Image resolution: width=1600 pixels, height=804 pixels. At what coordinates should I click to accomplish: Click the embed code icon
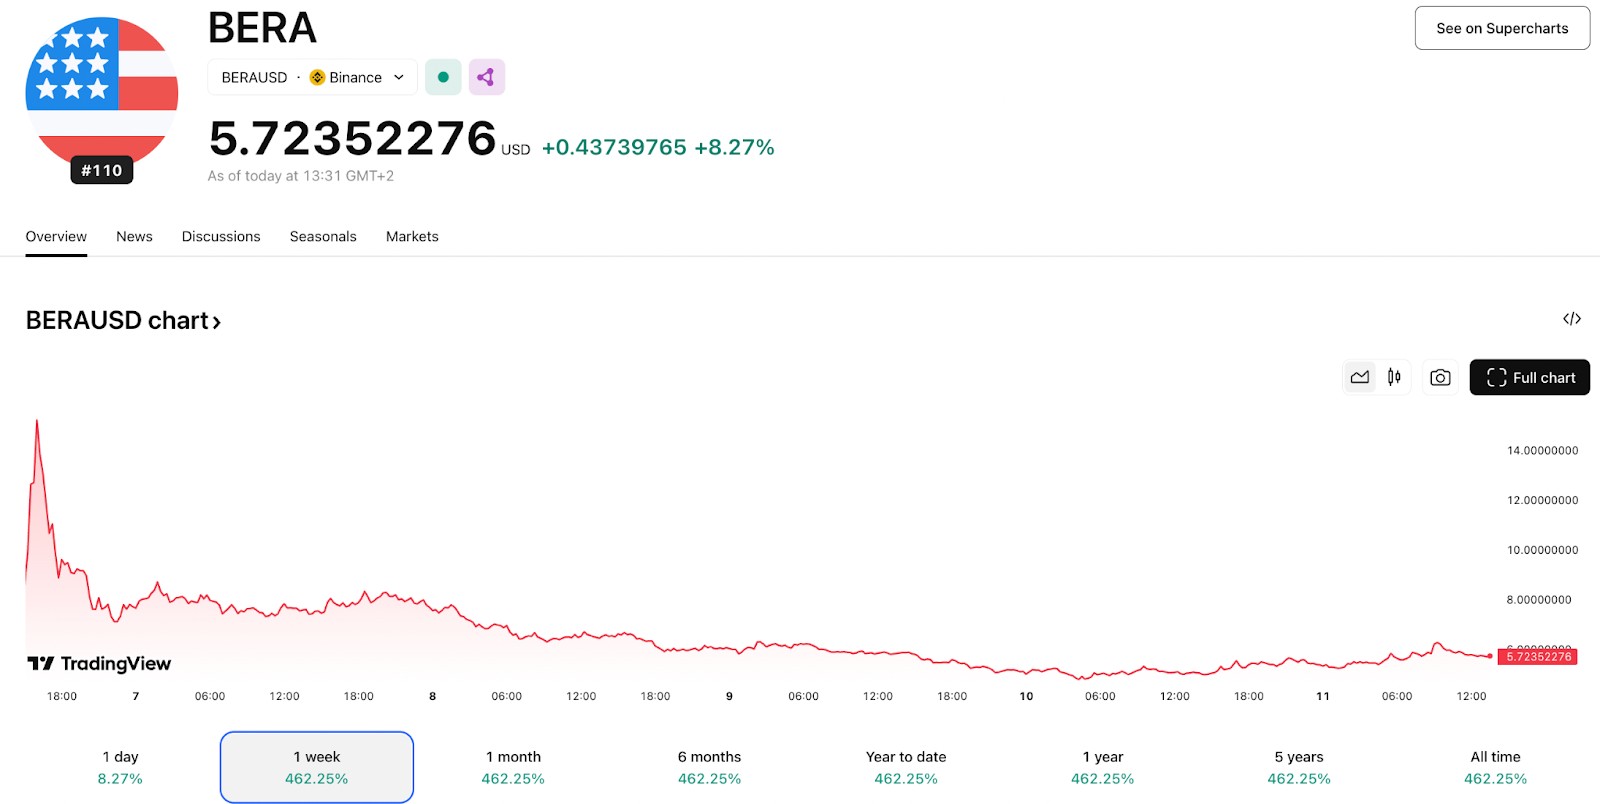tap(1572, 319)
